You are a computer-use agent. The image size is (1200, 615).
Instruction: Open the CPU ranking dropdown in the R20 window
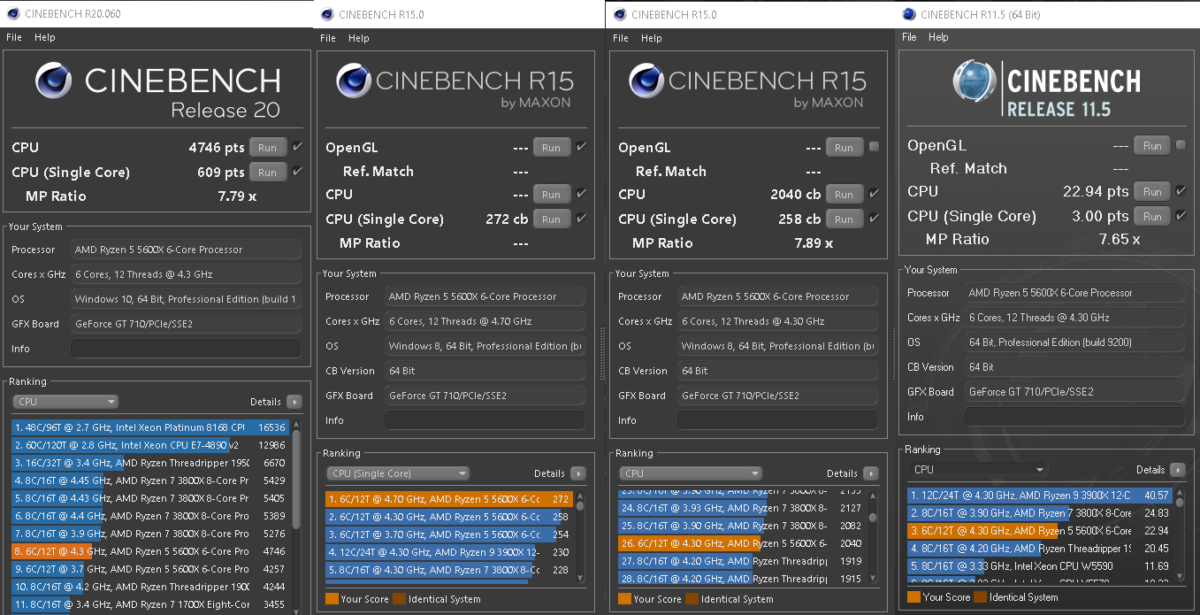(x=65, y=401)
